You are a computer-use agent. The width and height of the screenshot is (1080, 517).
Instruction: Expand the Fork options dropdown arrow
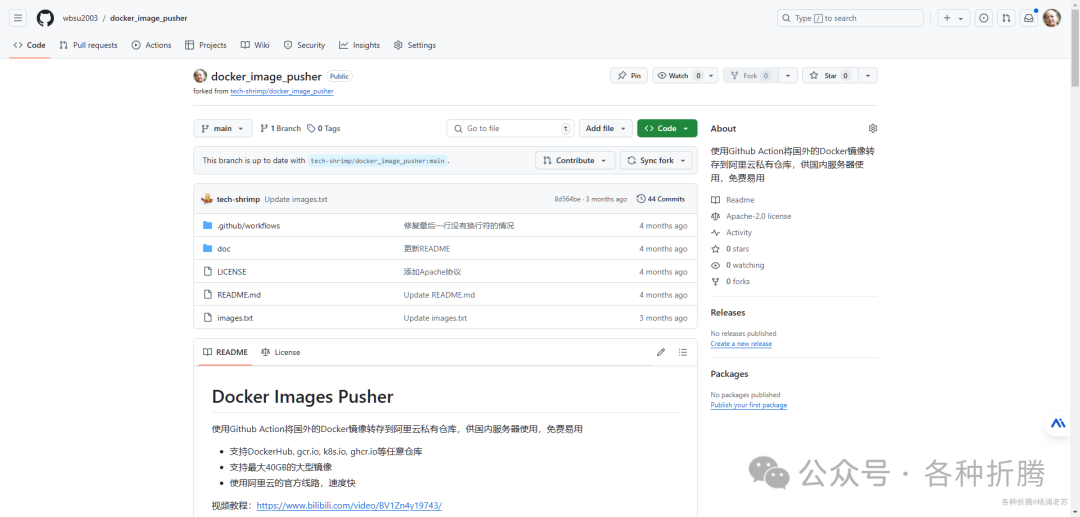[x=788, y=76]
